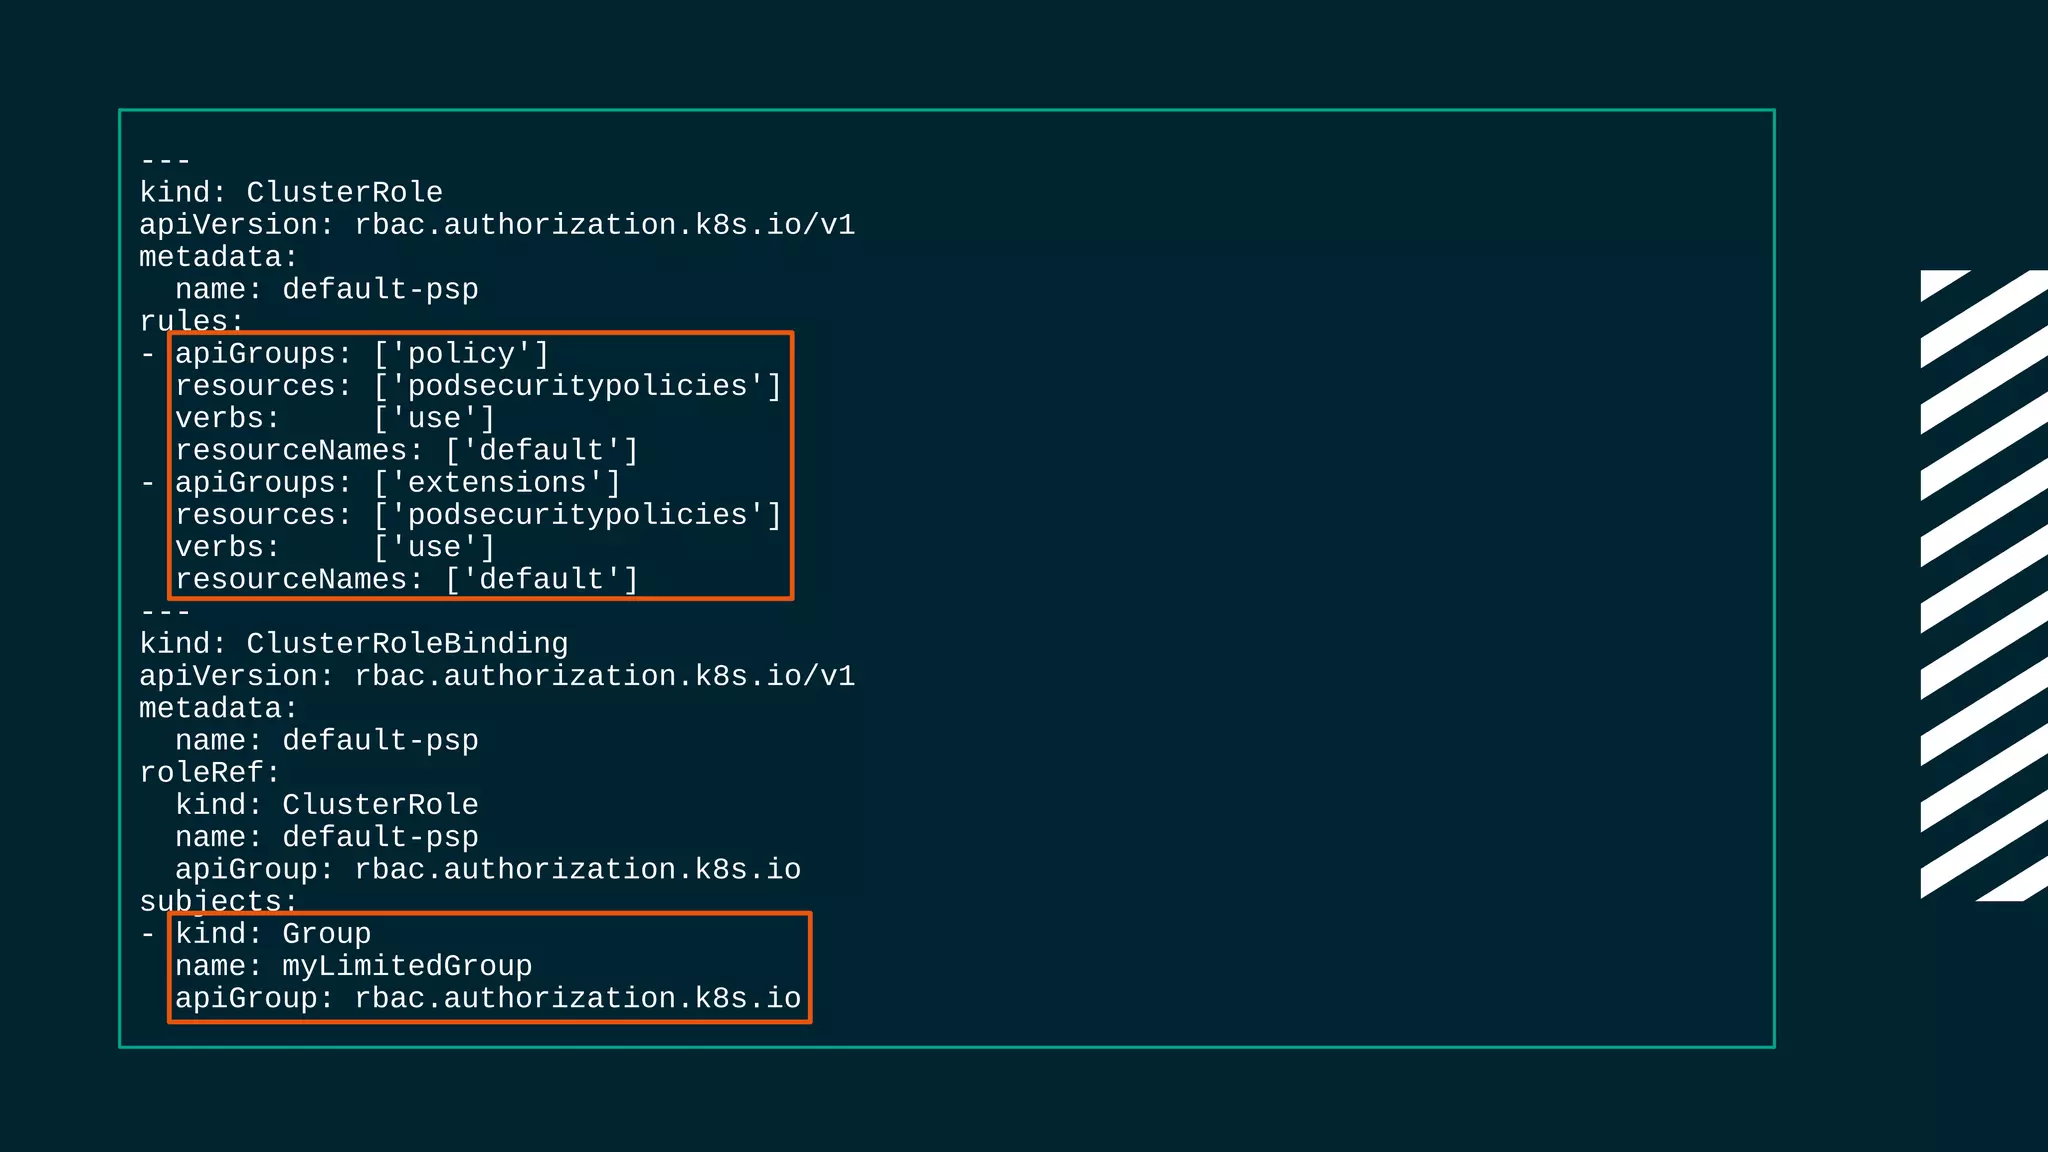
Task: Click the 'name: default-psp' under ClusterRole metadata
Action: tap(327, 290)
